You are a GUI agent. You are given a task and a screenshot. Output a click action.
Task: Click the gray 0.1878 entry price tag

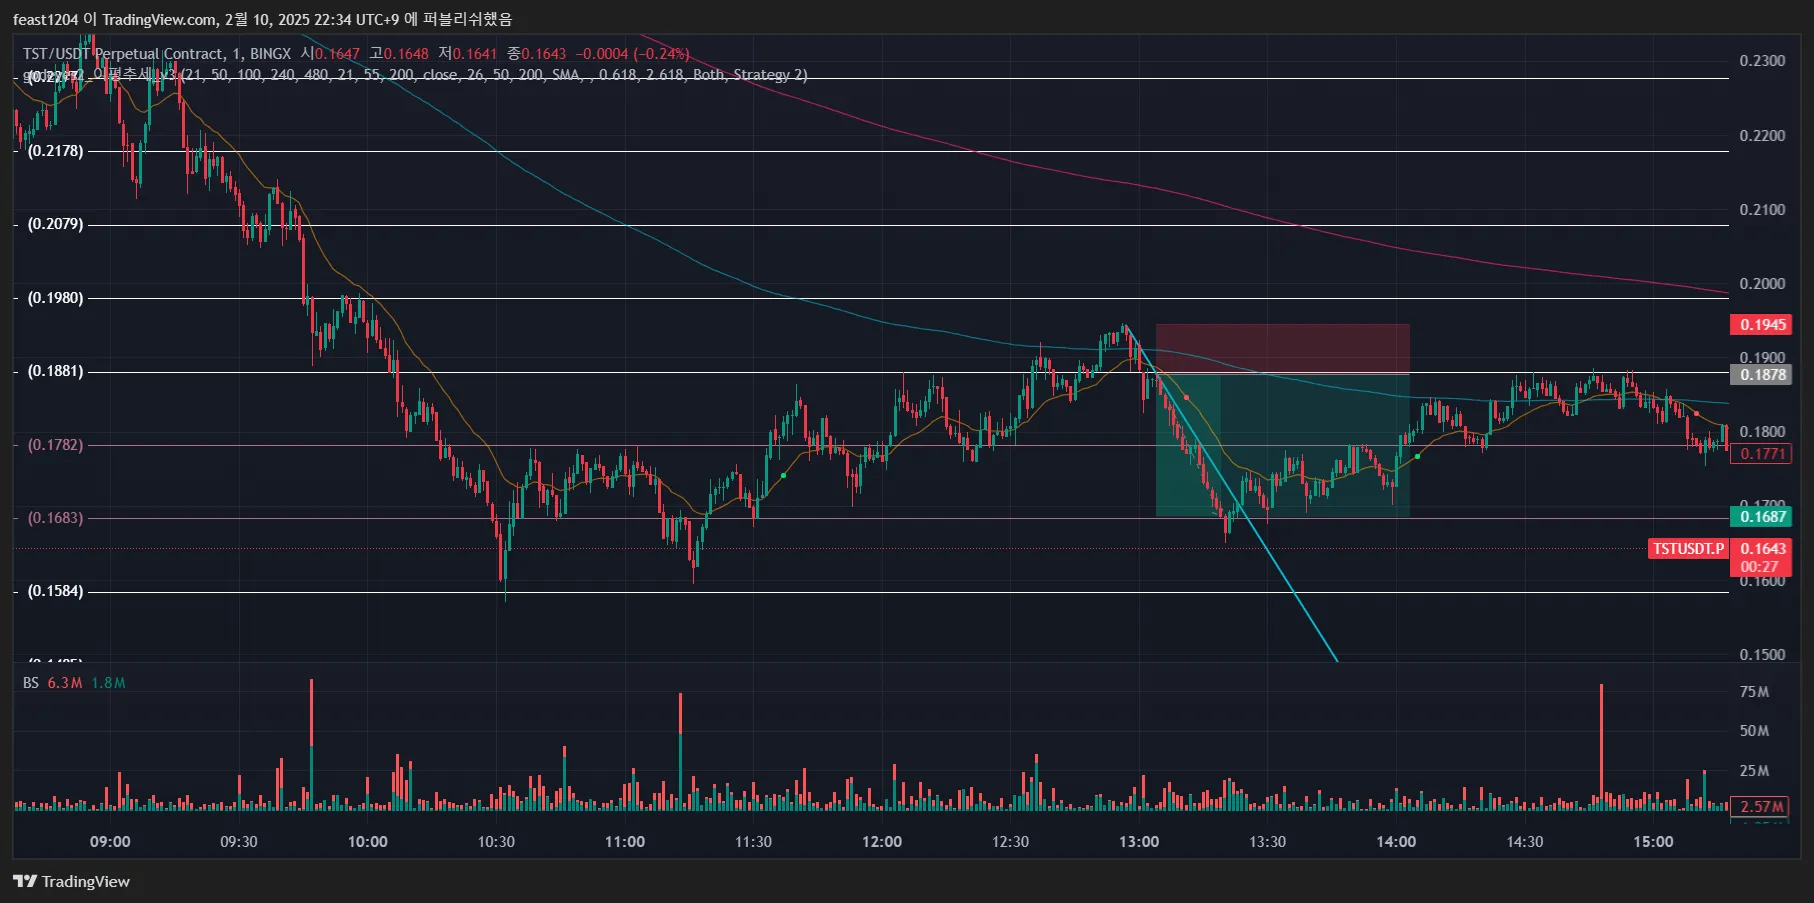click(1761, 375)
